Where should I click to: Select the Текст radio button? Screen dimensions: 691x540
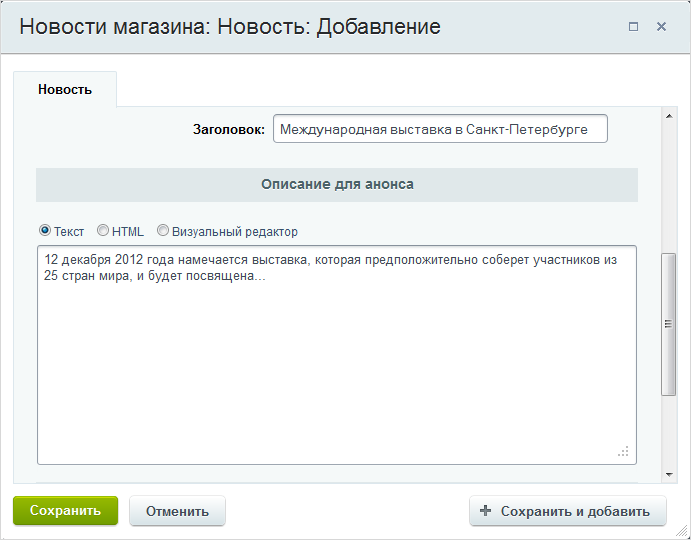click(x=45, y=230)
